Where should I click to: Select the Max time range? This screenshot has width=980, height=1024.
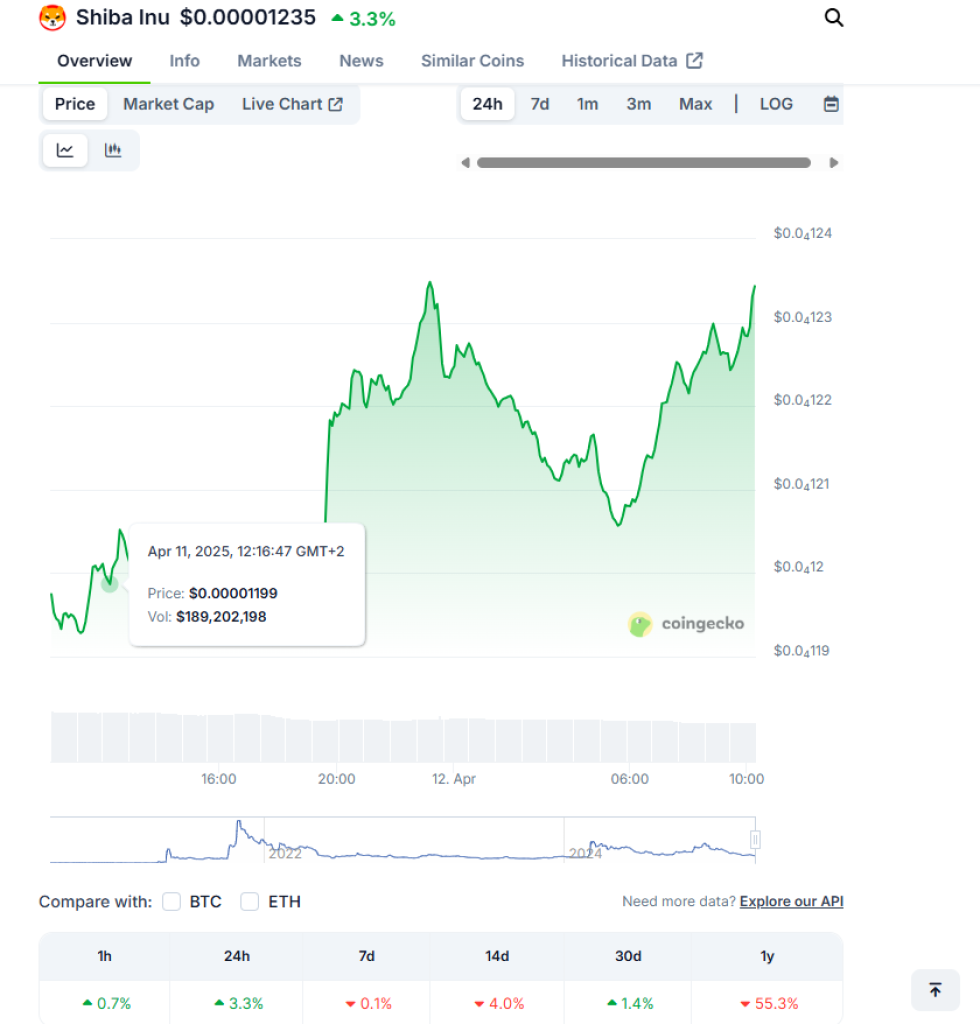(x=695, y=104)
